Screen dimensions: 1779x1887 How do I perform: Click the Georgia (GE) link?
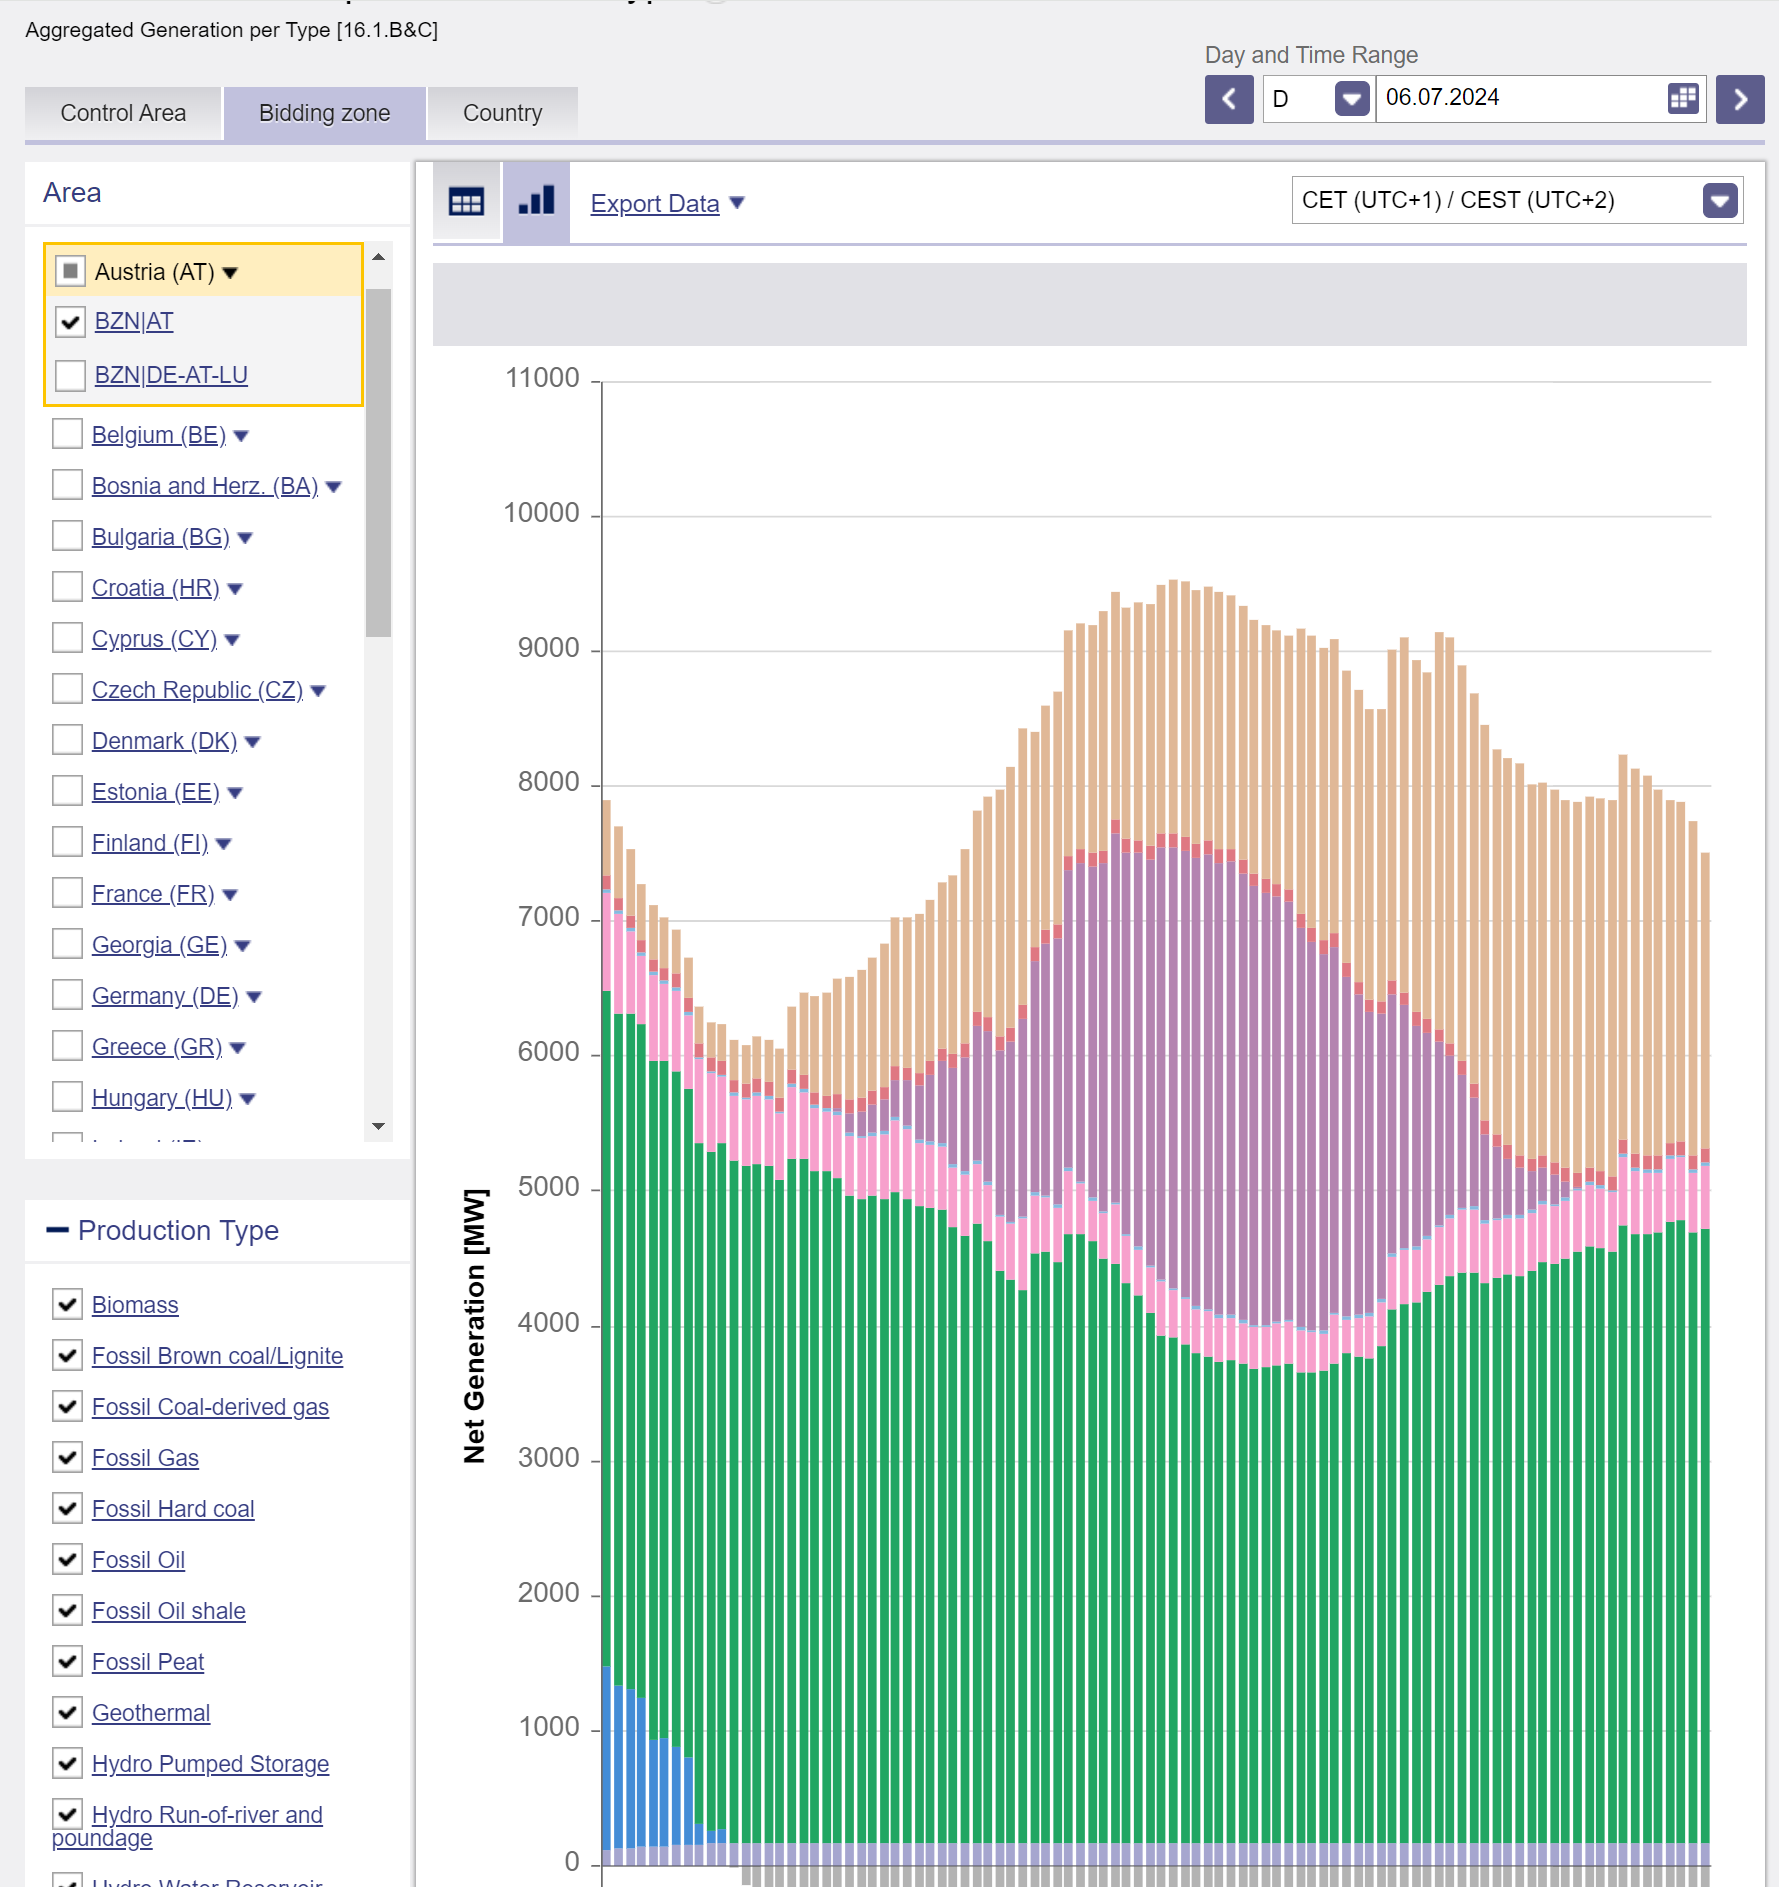point(159,945)
